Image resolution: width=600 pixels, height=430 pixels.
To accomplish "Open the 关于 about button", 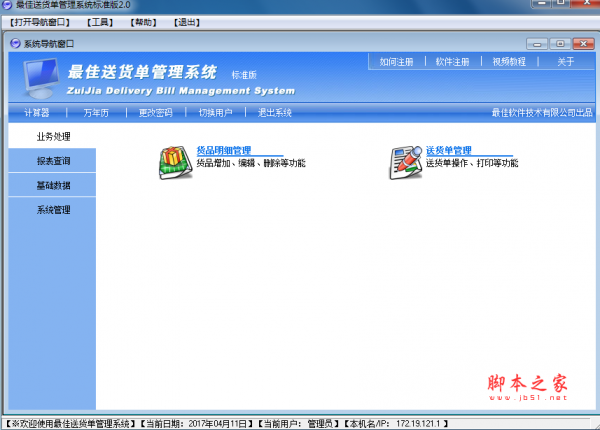I will (566, 62).
